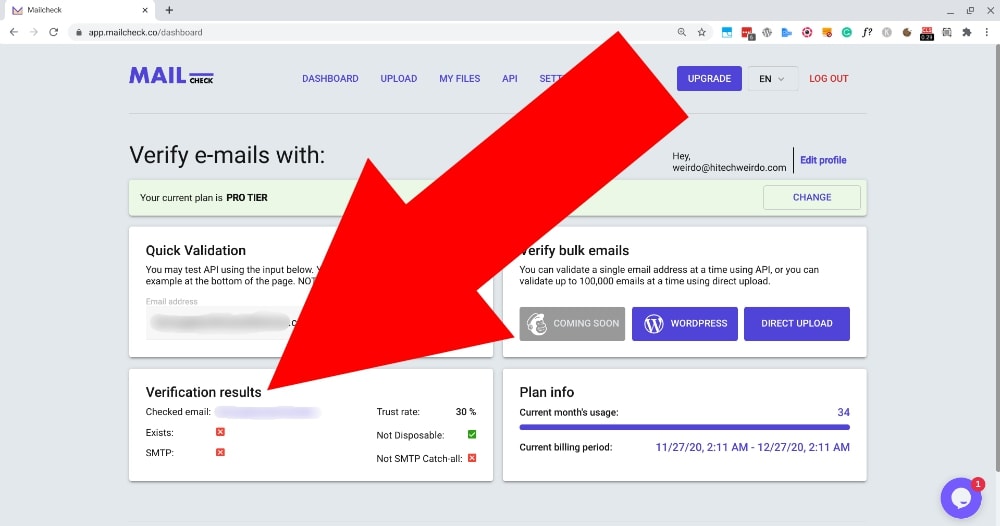1000x526 pixels.
Task: Click the CLS 0.28 extension icon
Action: coord(927,33)
